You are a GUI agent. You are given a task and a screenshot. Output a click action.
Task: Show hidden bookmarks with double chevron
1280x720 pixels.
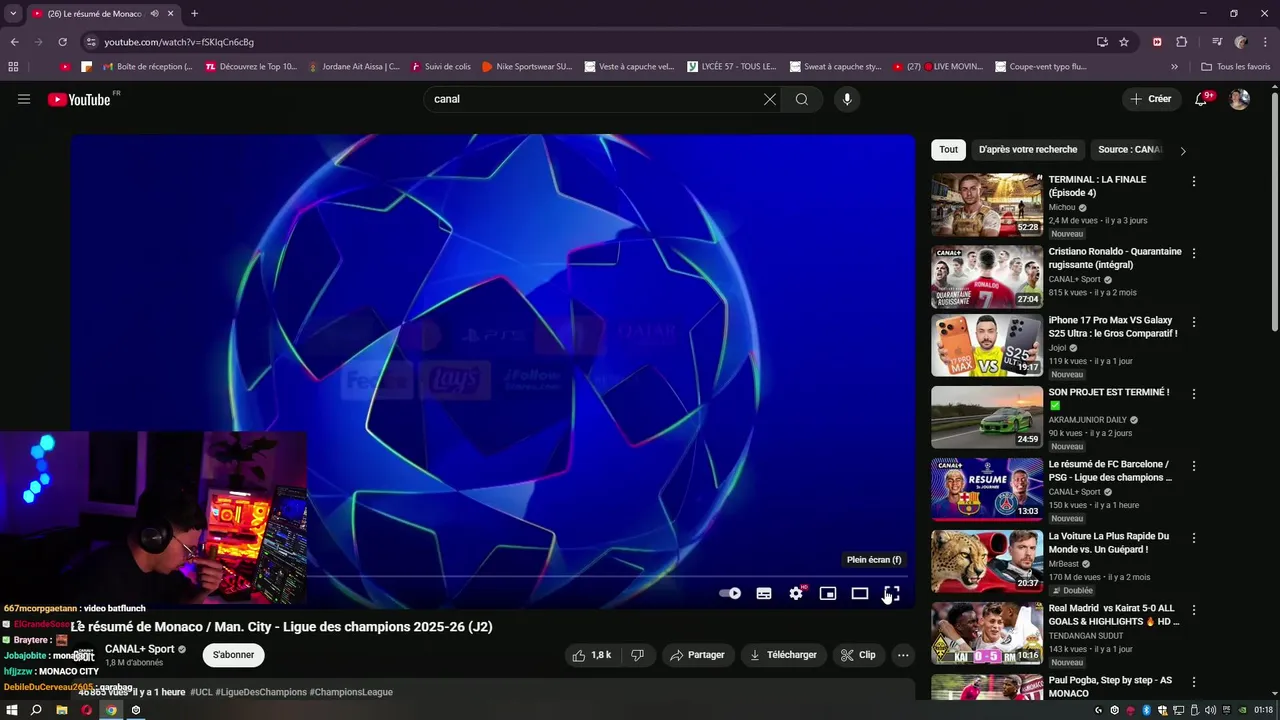1175,67
